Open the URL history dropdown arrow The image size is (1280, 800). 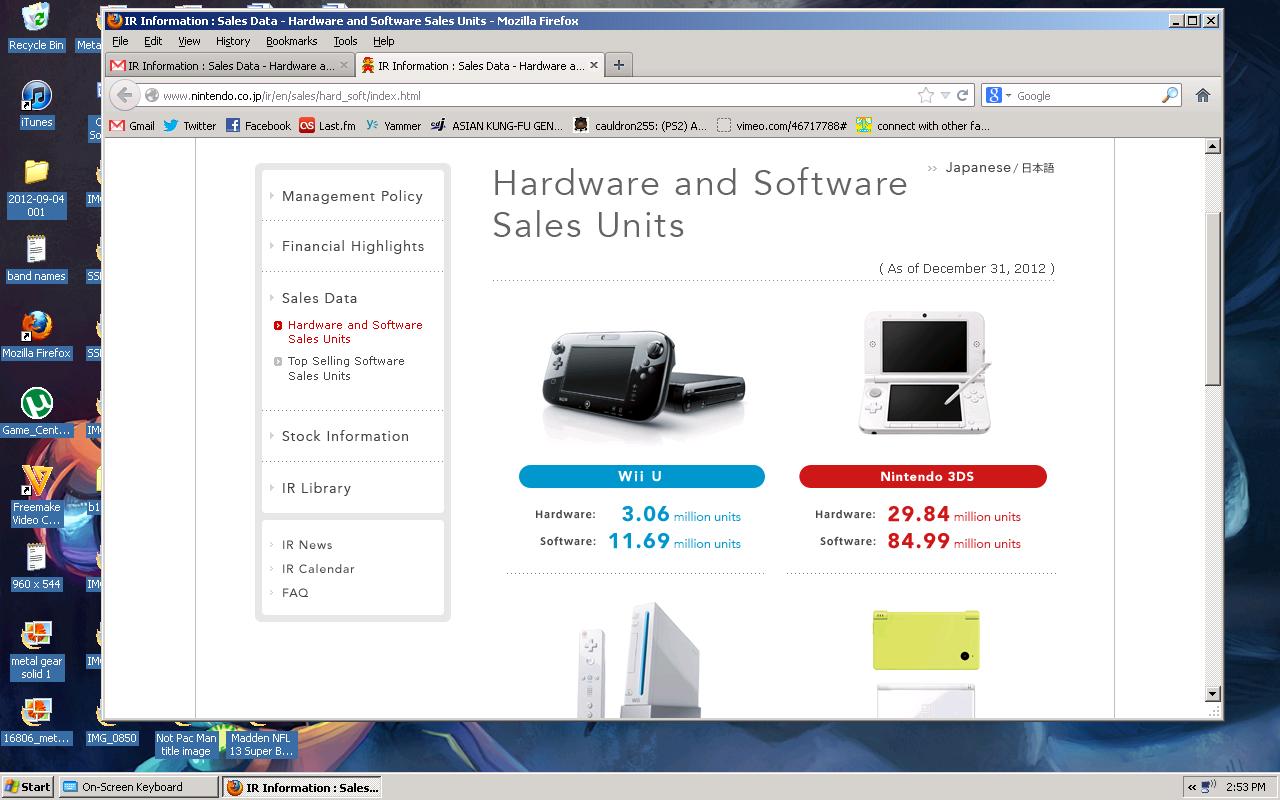[945, 96]
